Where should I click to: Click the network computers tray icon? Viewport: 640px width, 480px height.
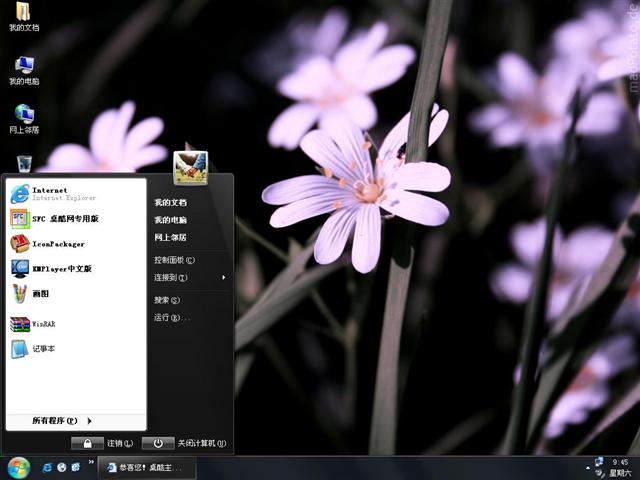599,462
